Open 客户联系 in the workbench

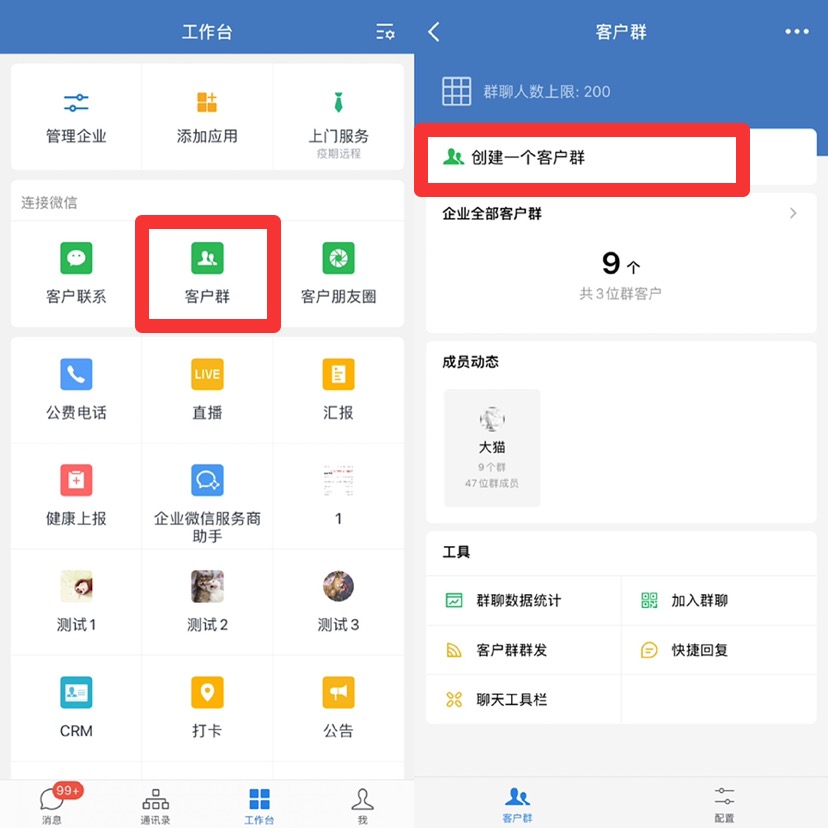tap(76, 259)
